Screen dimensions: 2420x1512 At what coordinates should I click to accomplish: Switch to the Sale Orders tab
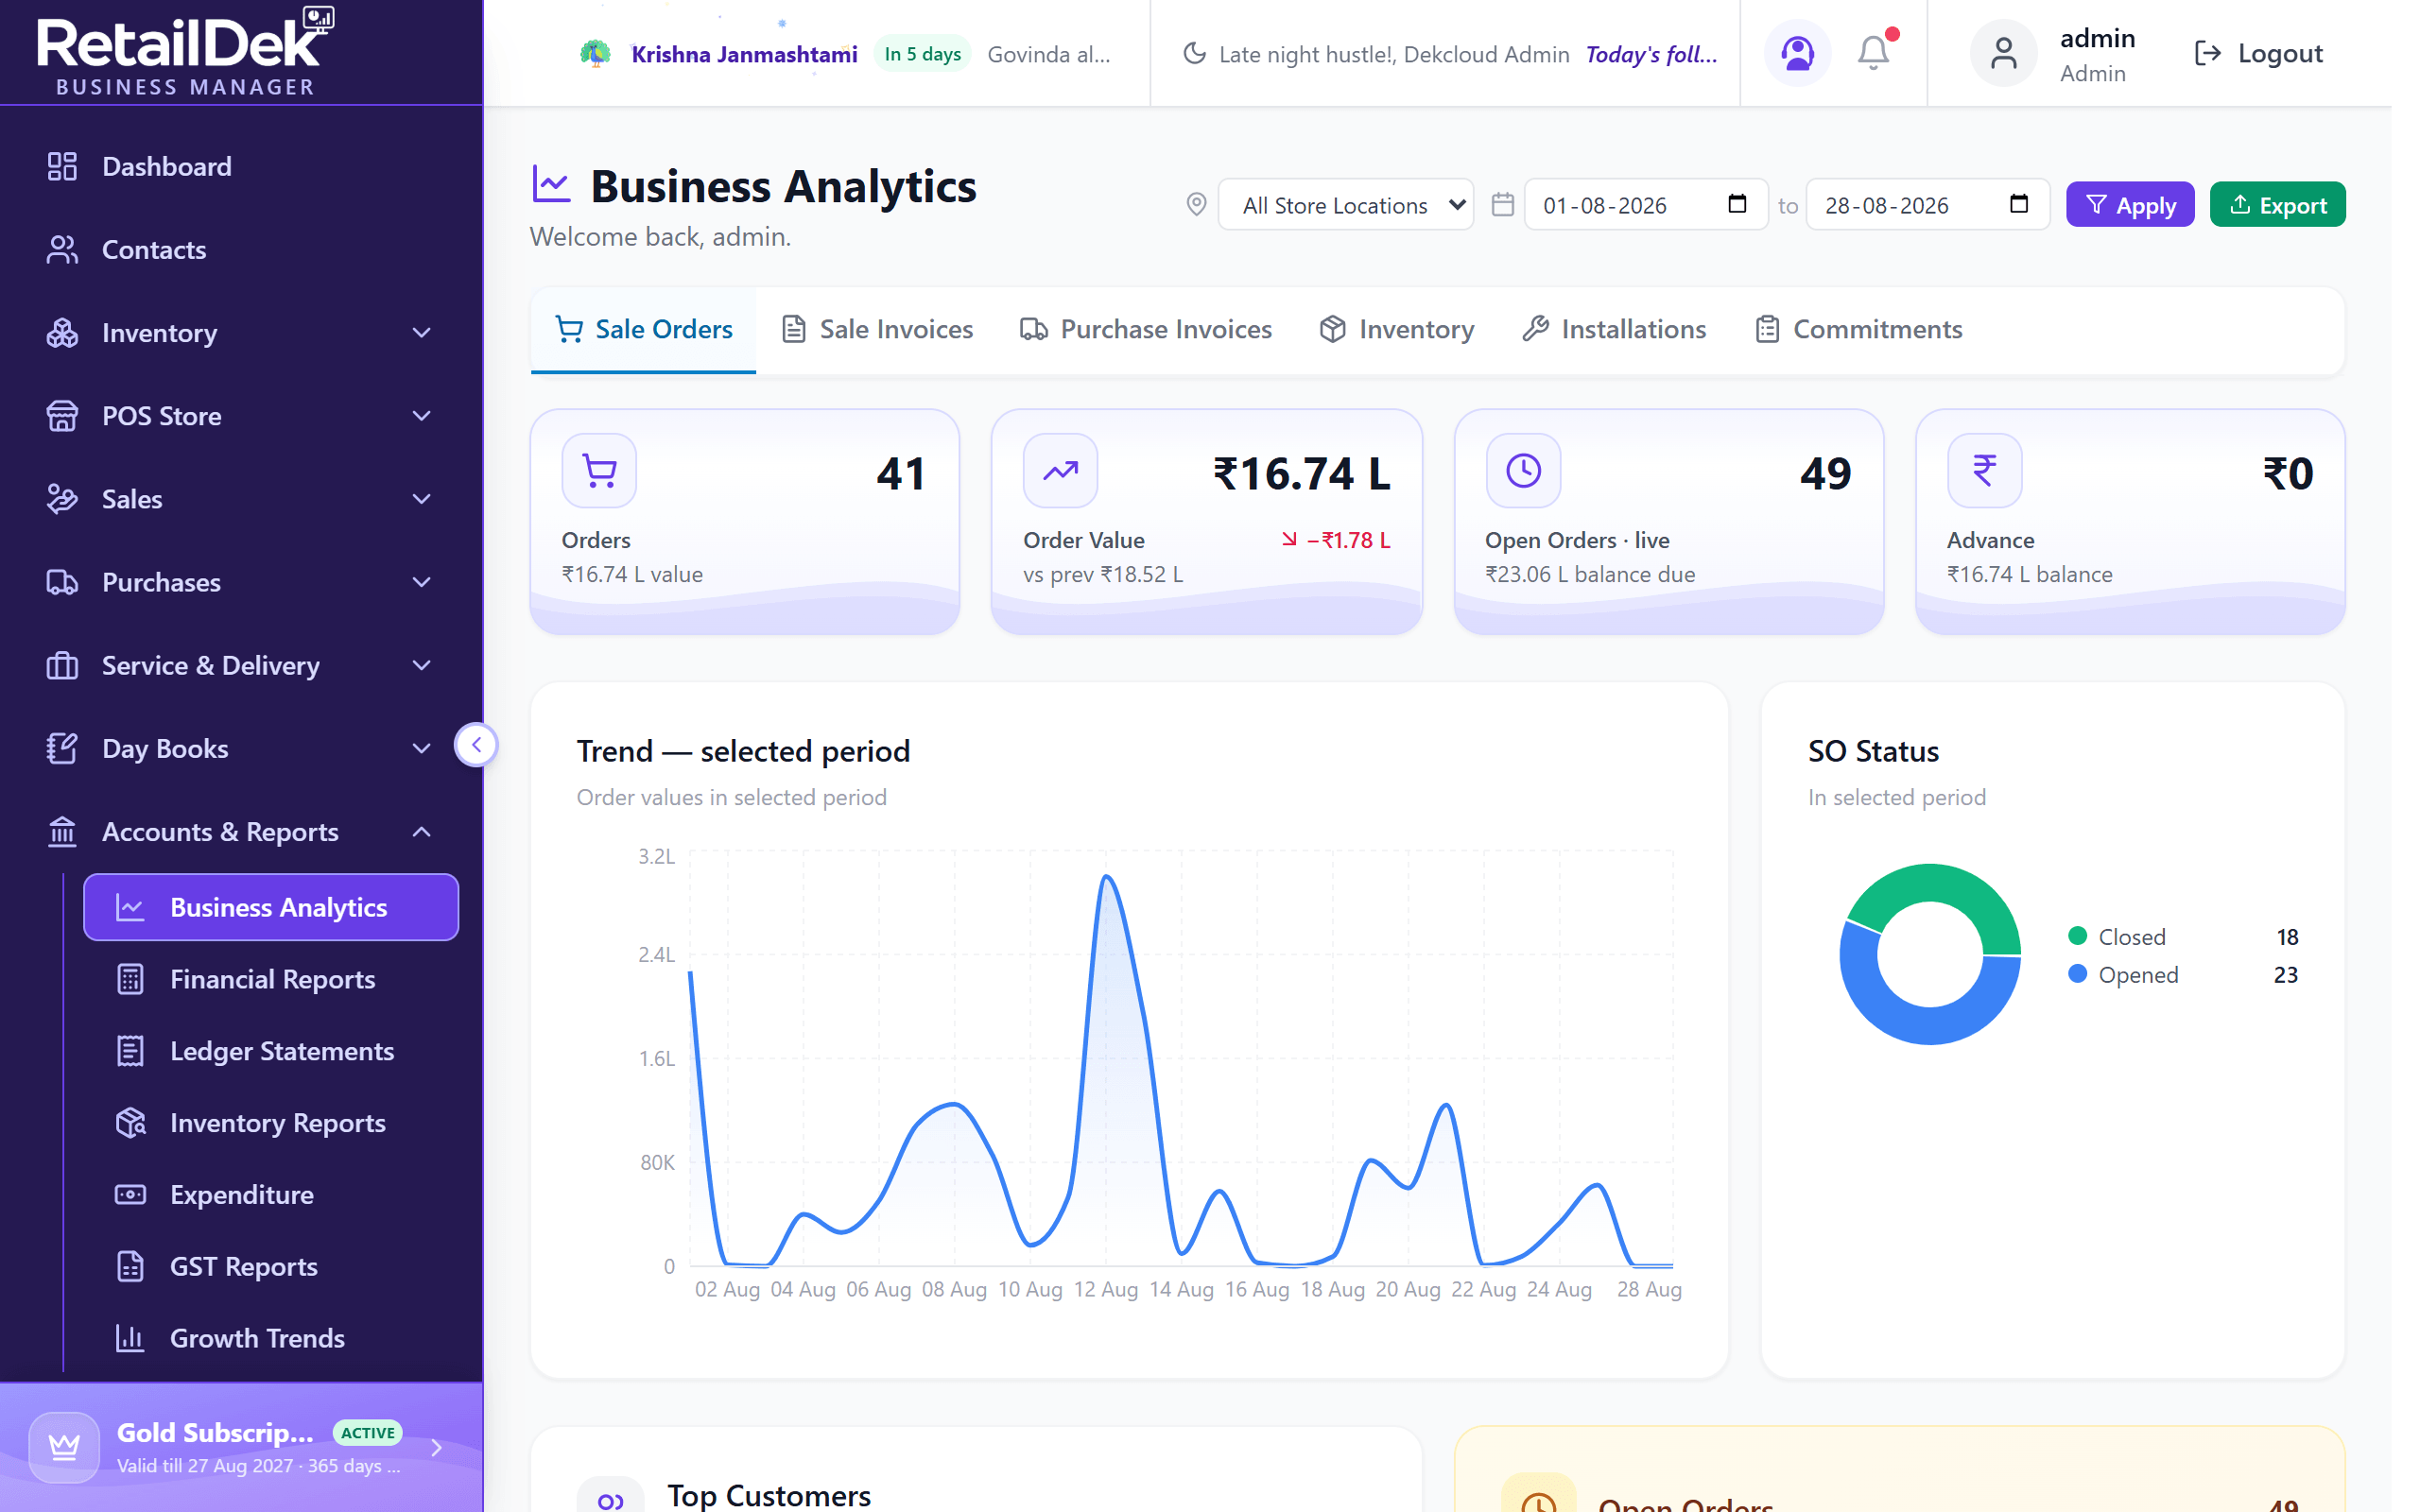(x=643, y=329)
